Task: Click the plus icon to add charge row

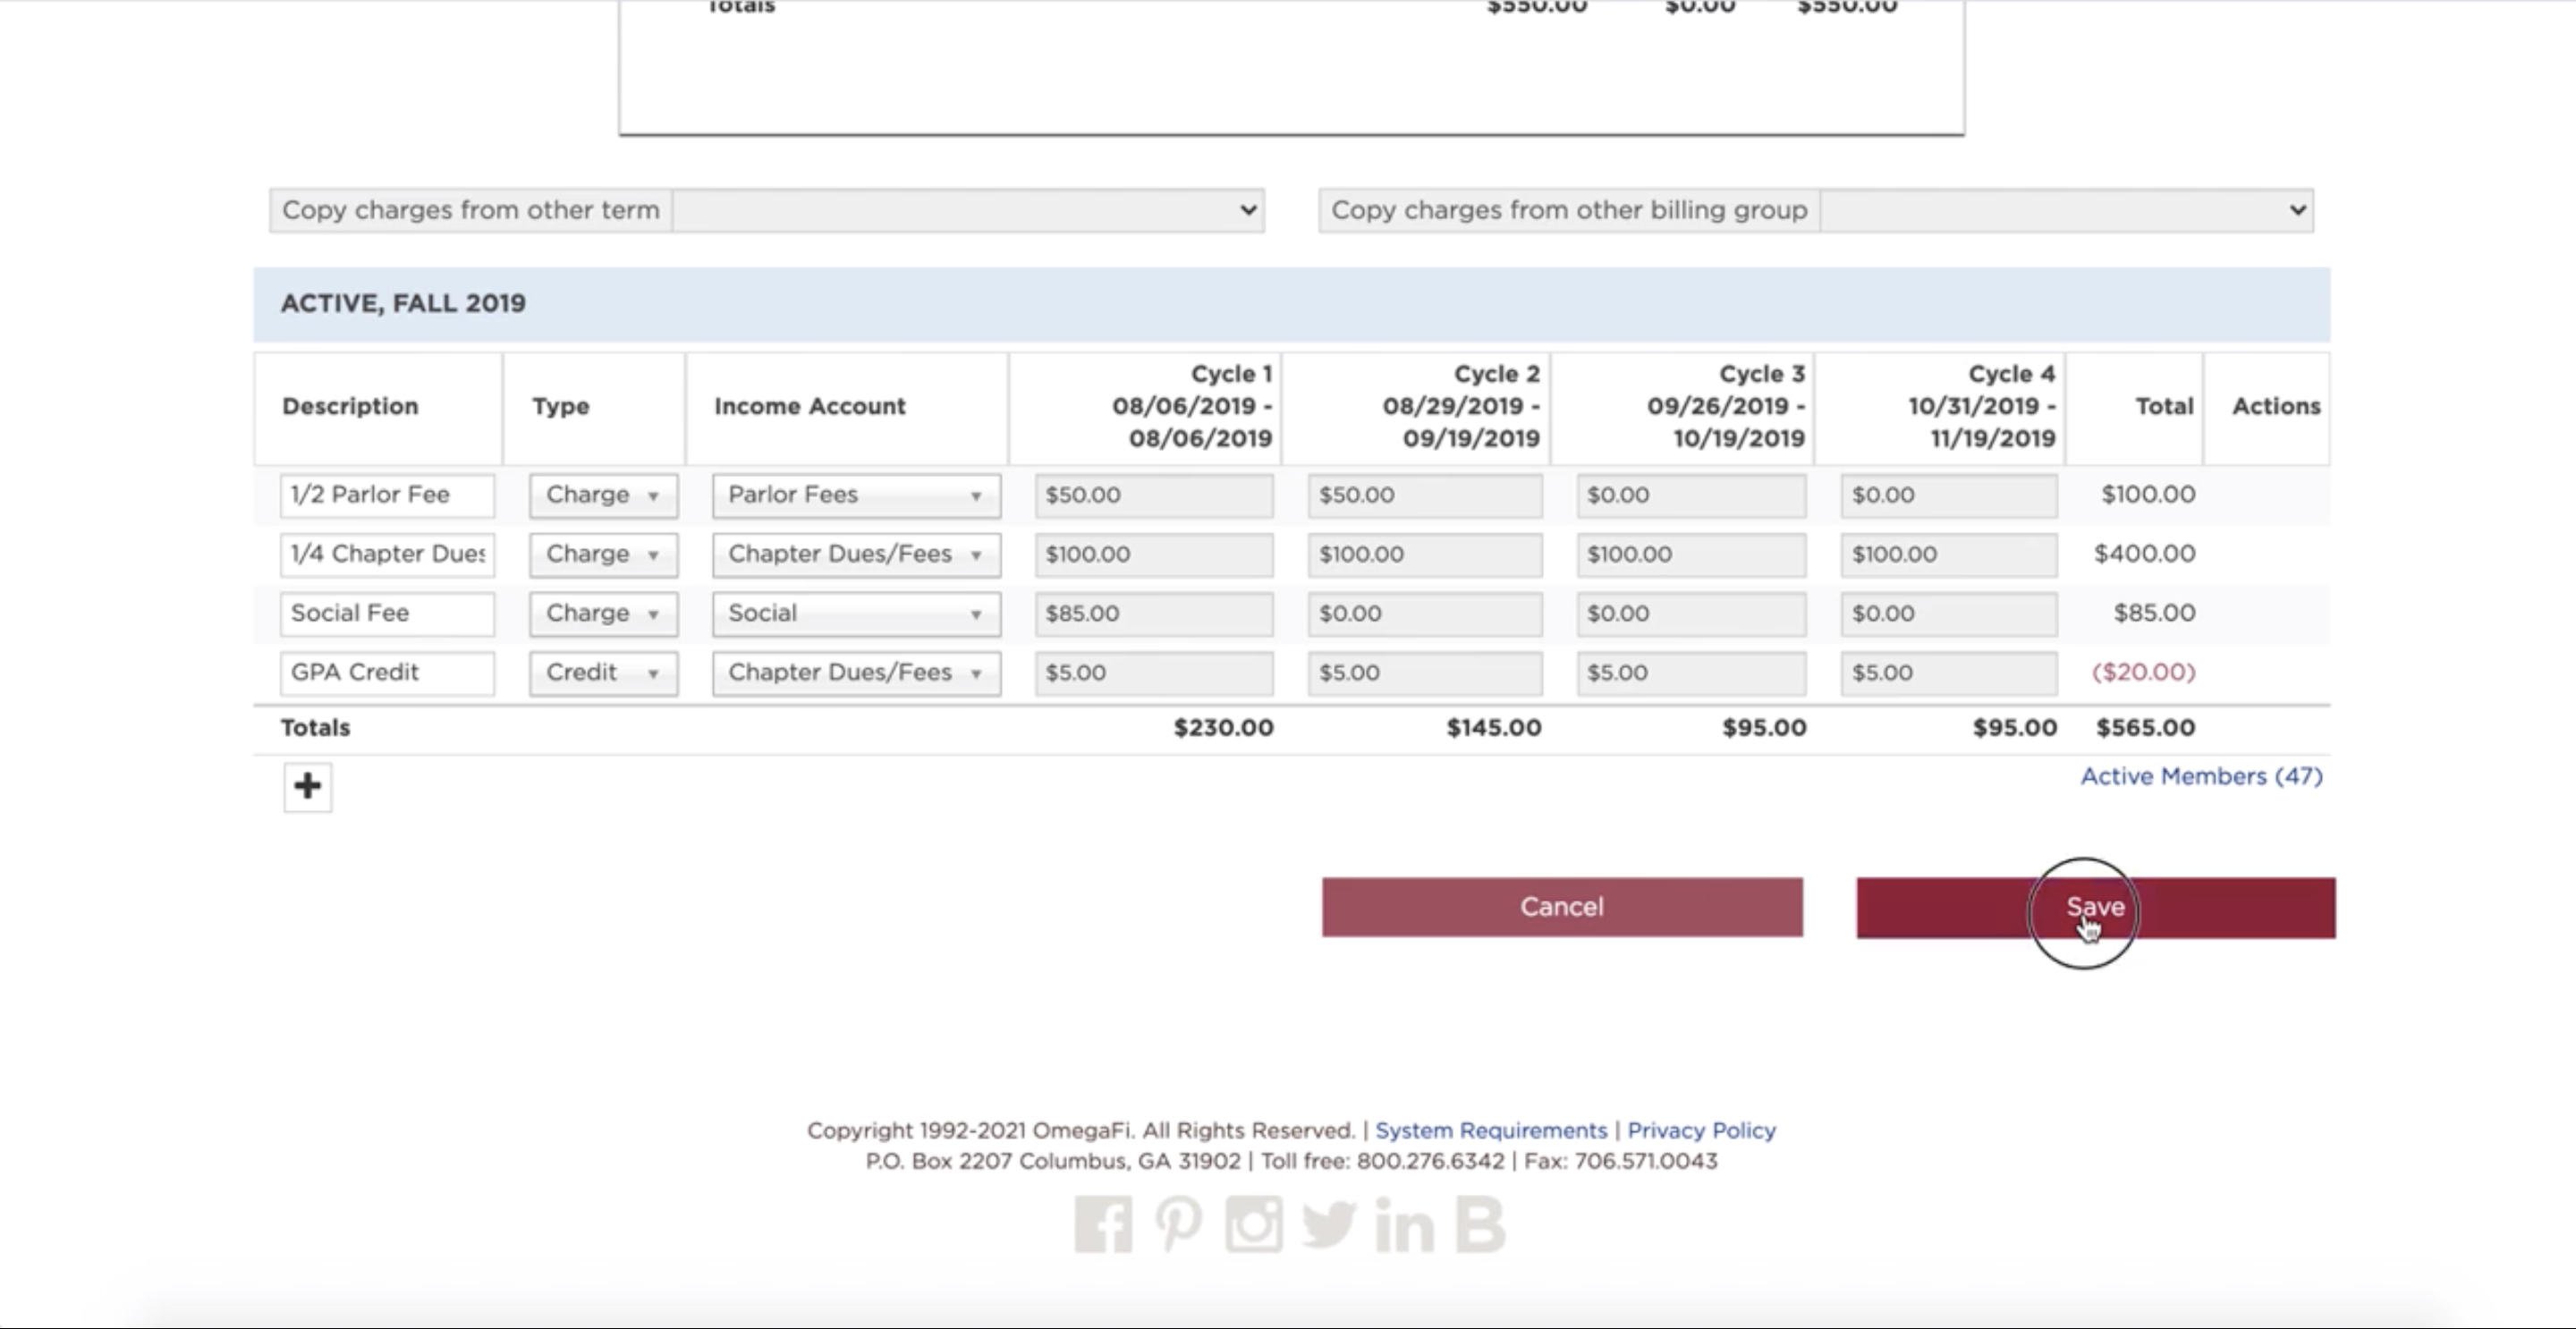Action: (x=307, y=786)
